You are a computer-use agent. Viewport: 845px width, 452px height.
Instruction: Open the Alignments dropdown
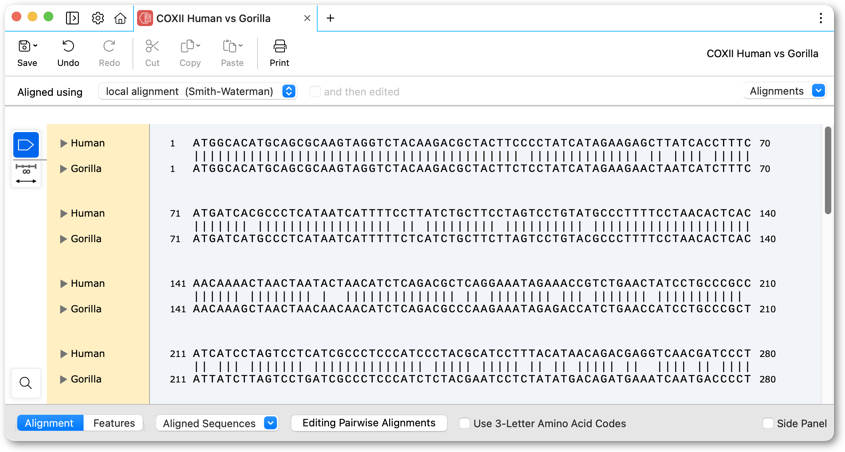click(x=785, y=91)
